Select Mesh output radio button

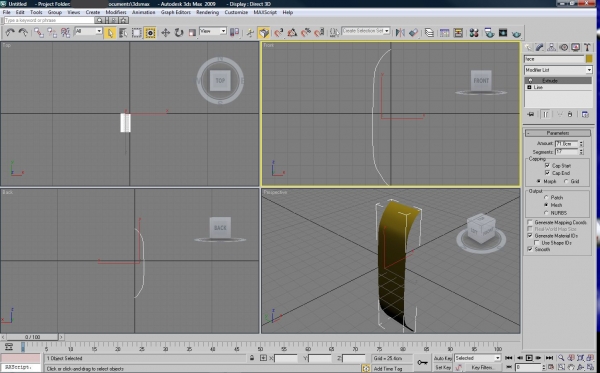tap(546, 205)
